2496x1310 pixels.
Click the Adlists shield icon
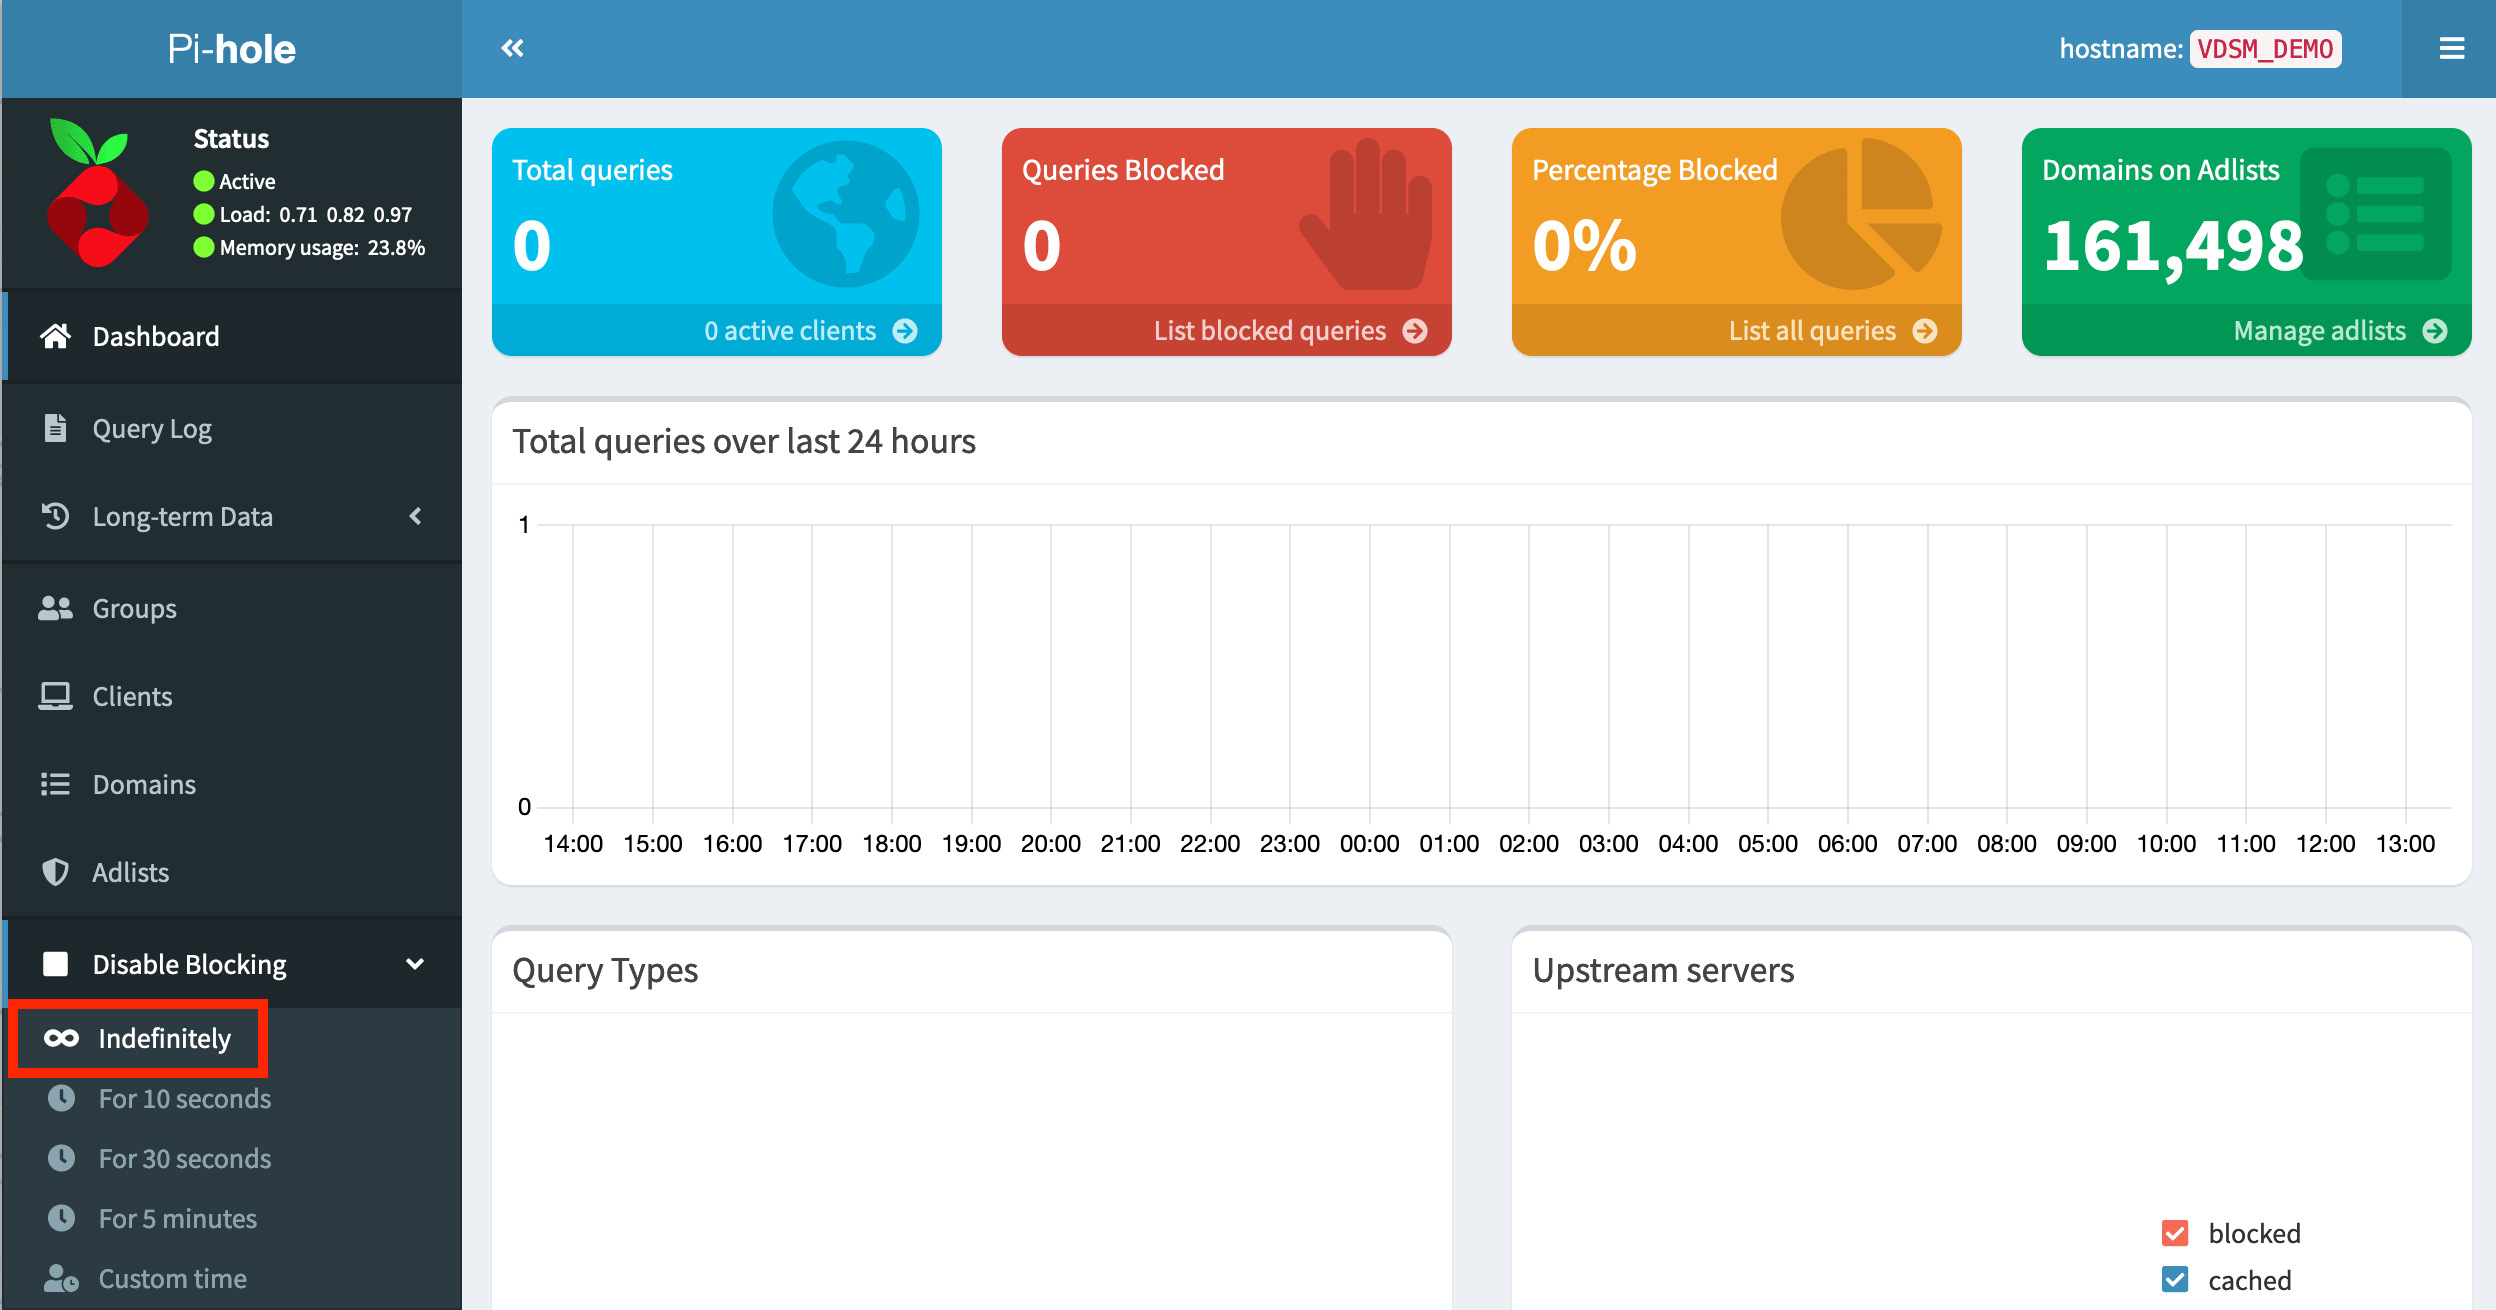55,872
